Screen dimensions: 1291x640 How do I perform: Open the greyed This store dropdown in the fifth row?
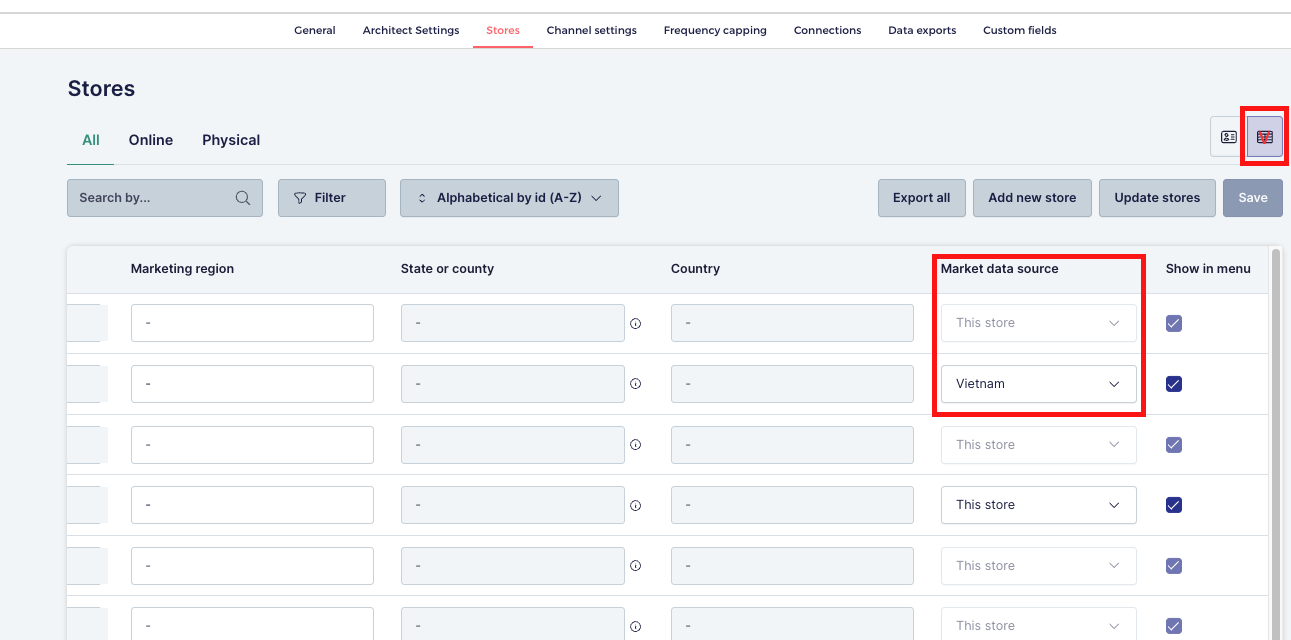click(x=1039, y=566)
